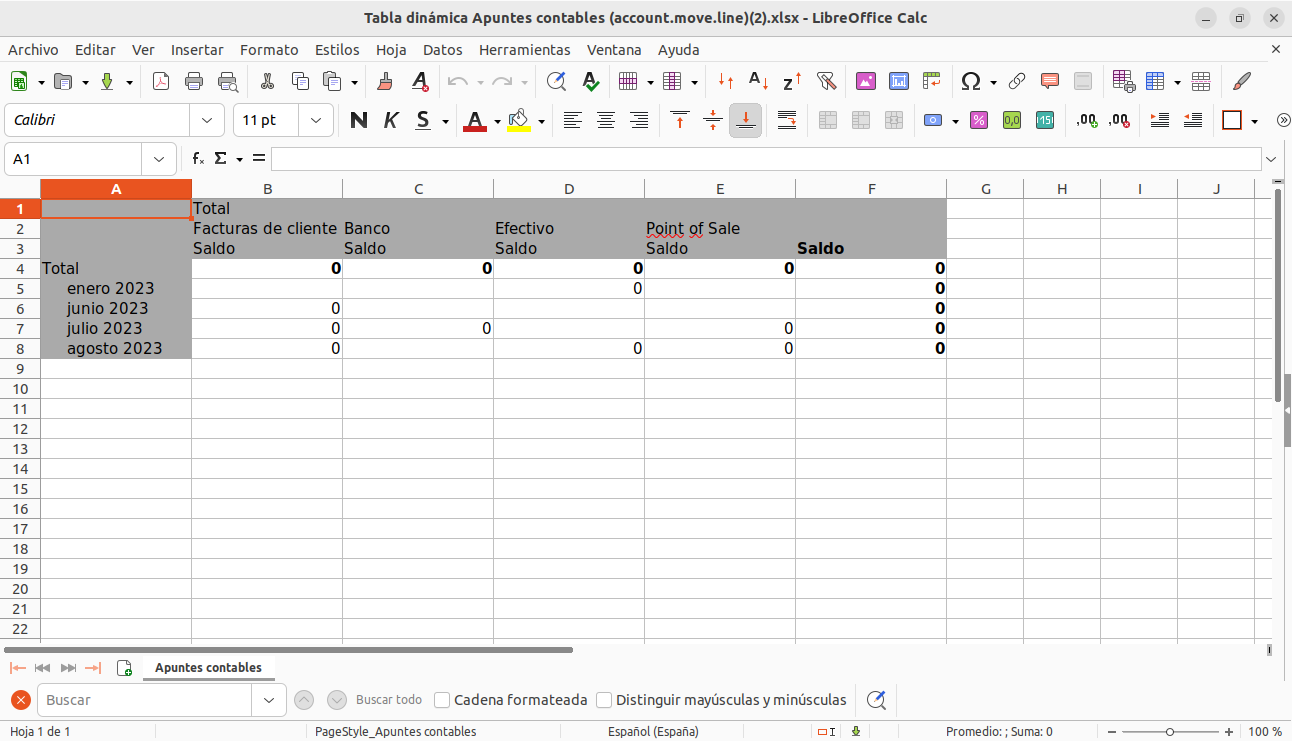Click the Export as PDF icon
This screenshot has height=741, width=1292.
click(161, 82)
